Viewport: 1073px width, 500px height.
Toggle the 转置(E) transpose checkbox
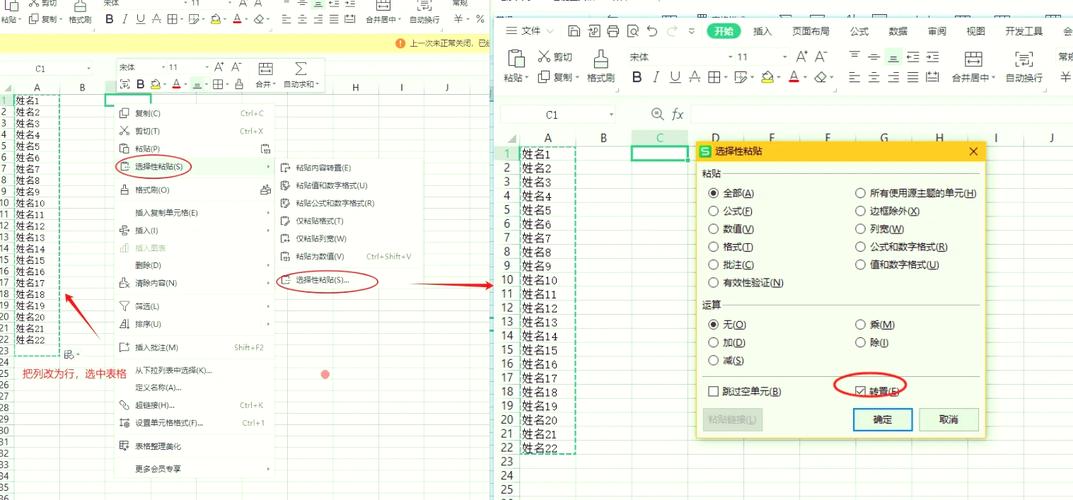(861, 391)
